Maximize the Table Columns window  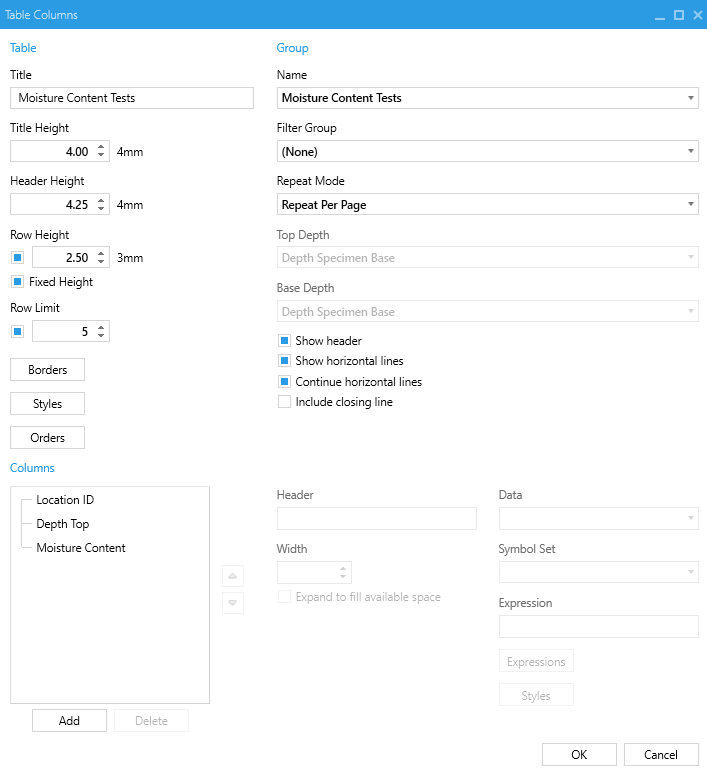[679, 15]
